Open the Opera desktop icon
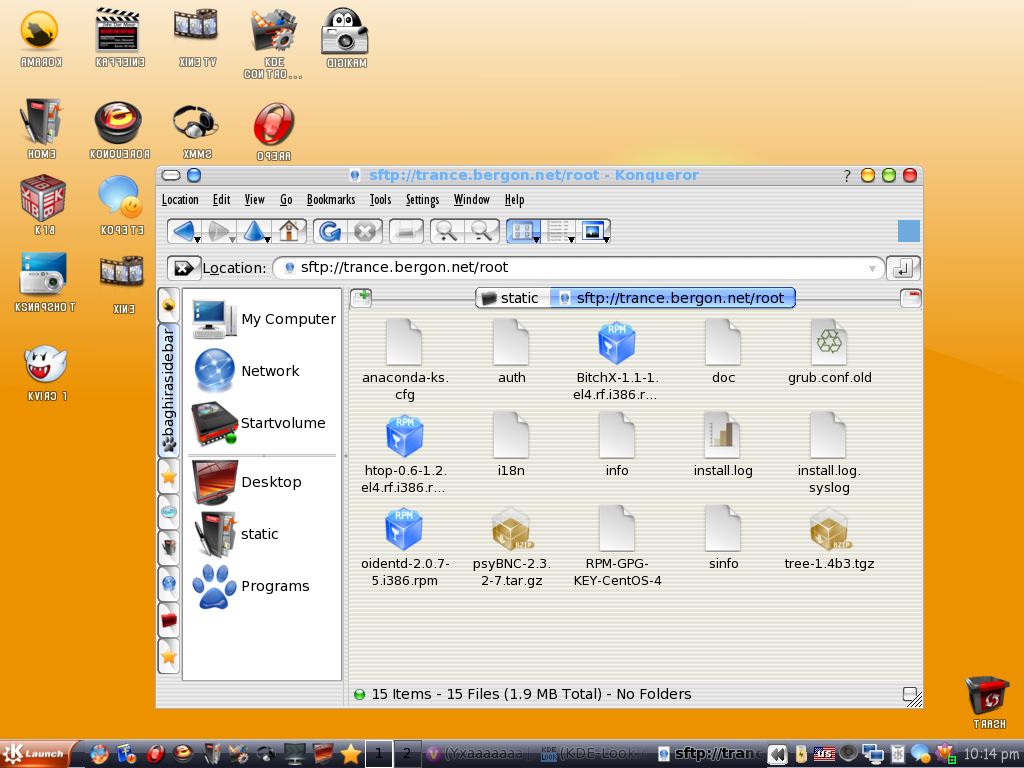The image size is (1024, 768). 274,131
